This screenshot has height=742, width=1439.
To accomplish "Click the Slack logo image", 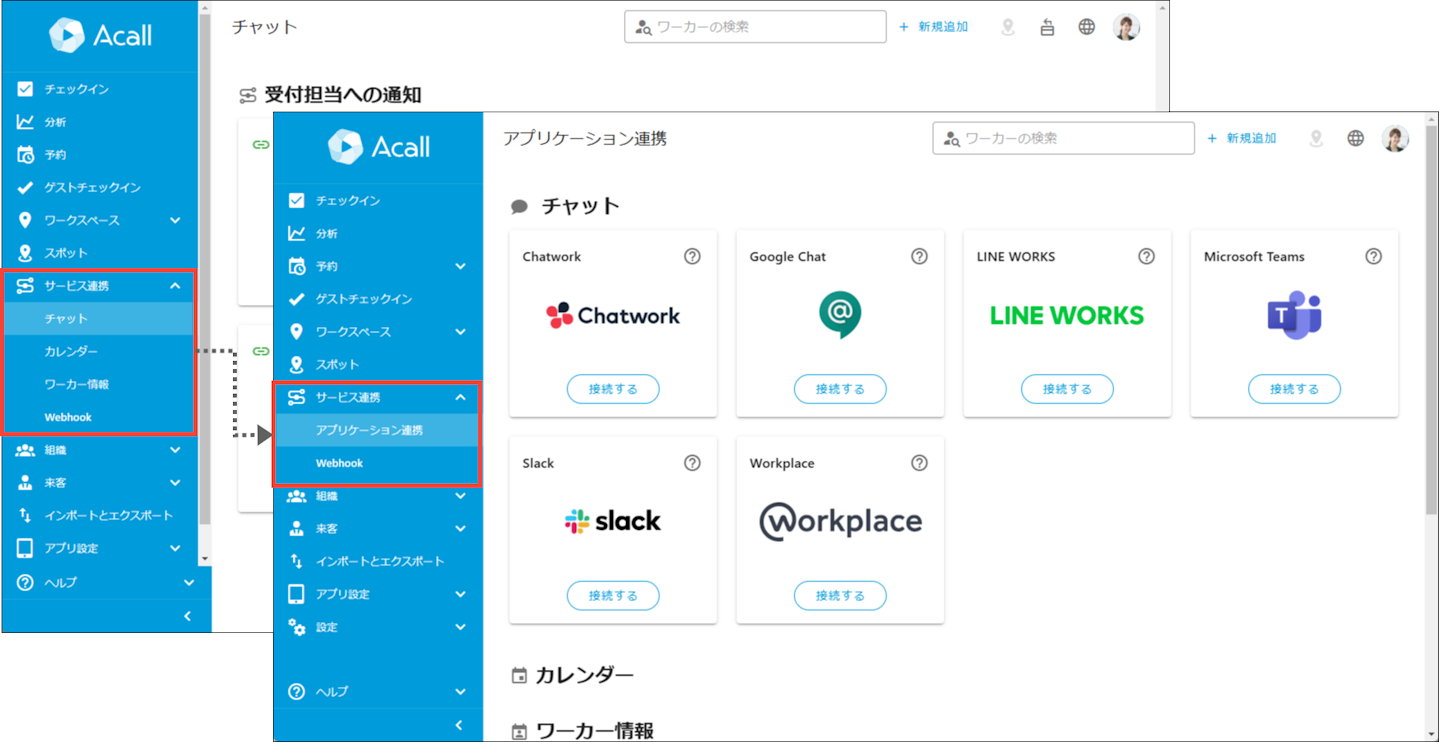I will (613, 521).
